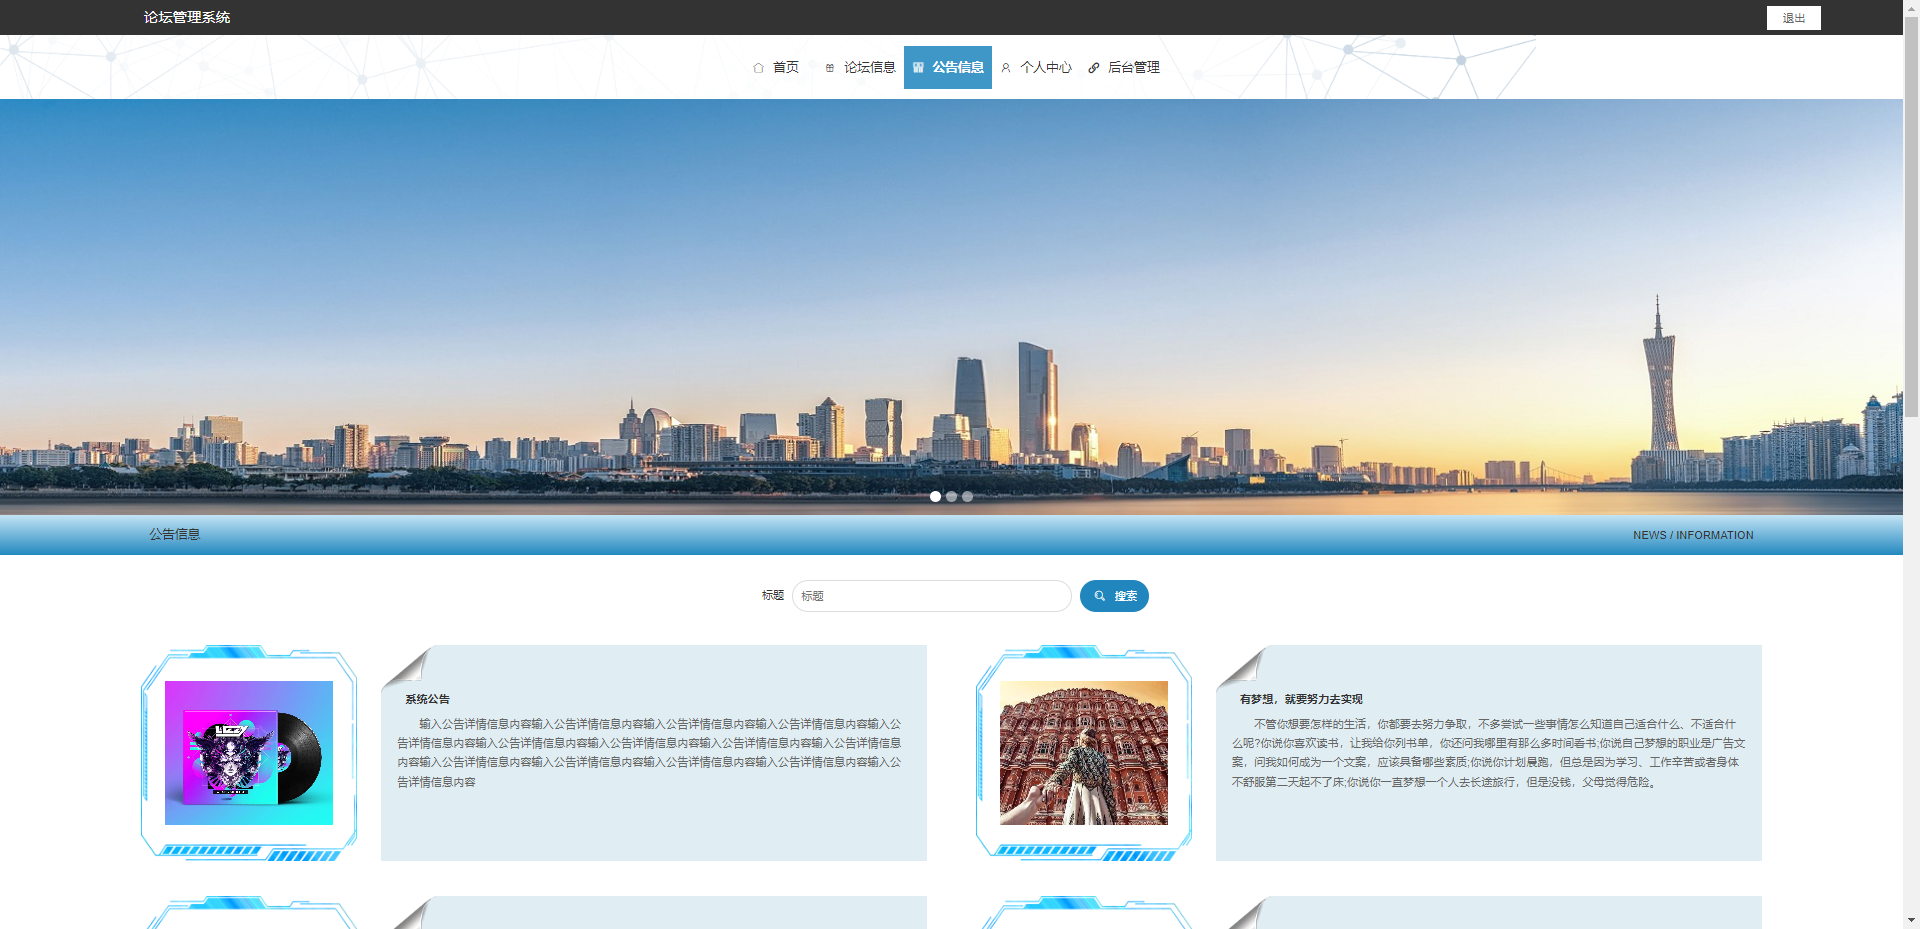Open the red palace photo thumbnail

1084,753
